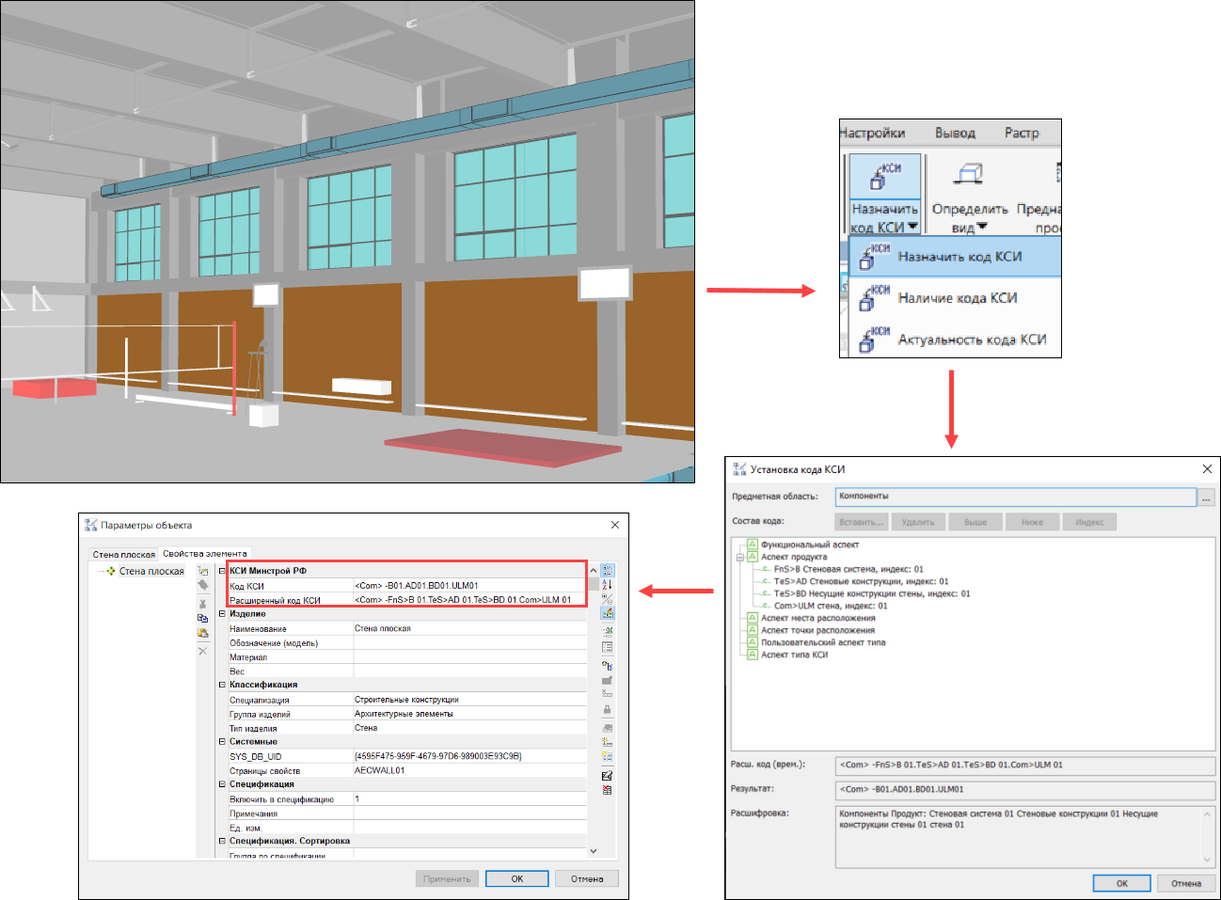Click the Результат code field
The width and height of the screenshot is (1221, 900).
click(x=1025, y=790)
